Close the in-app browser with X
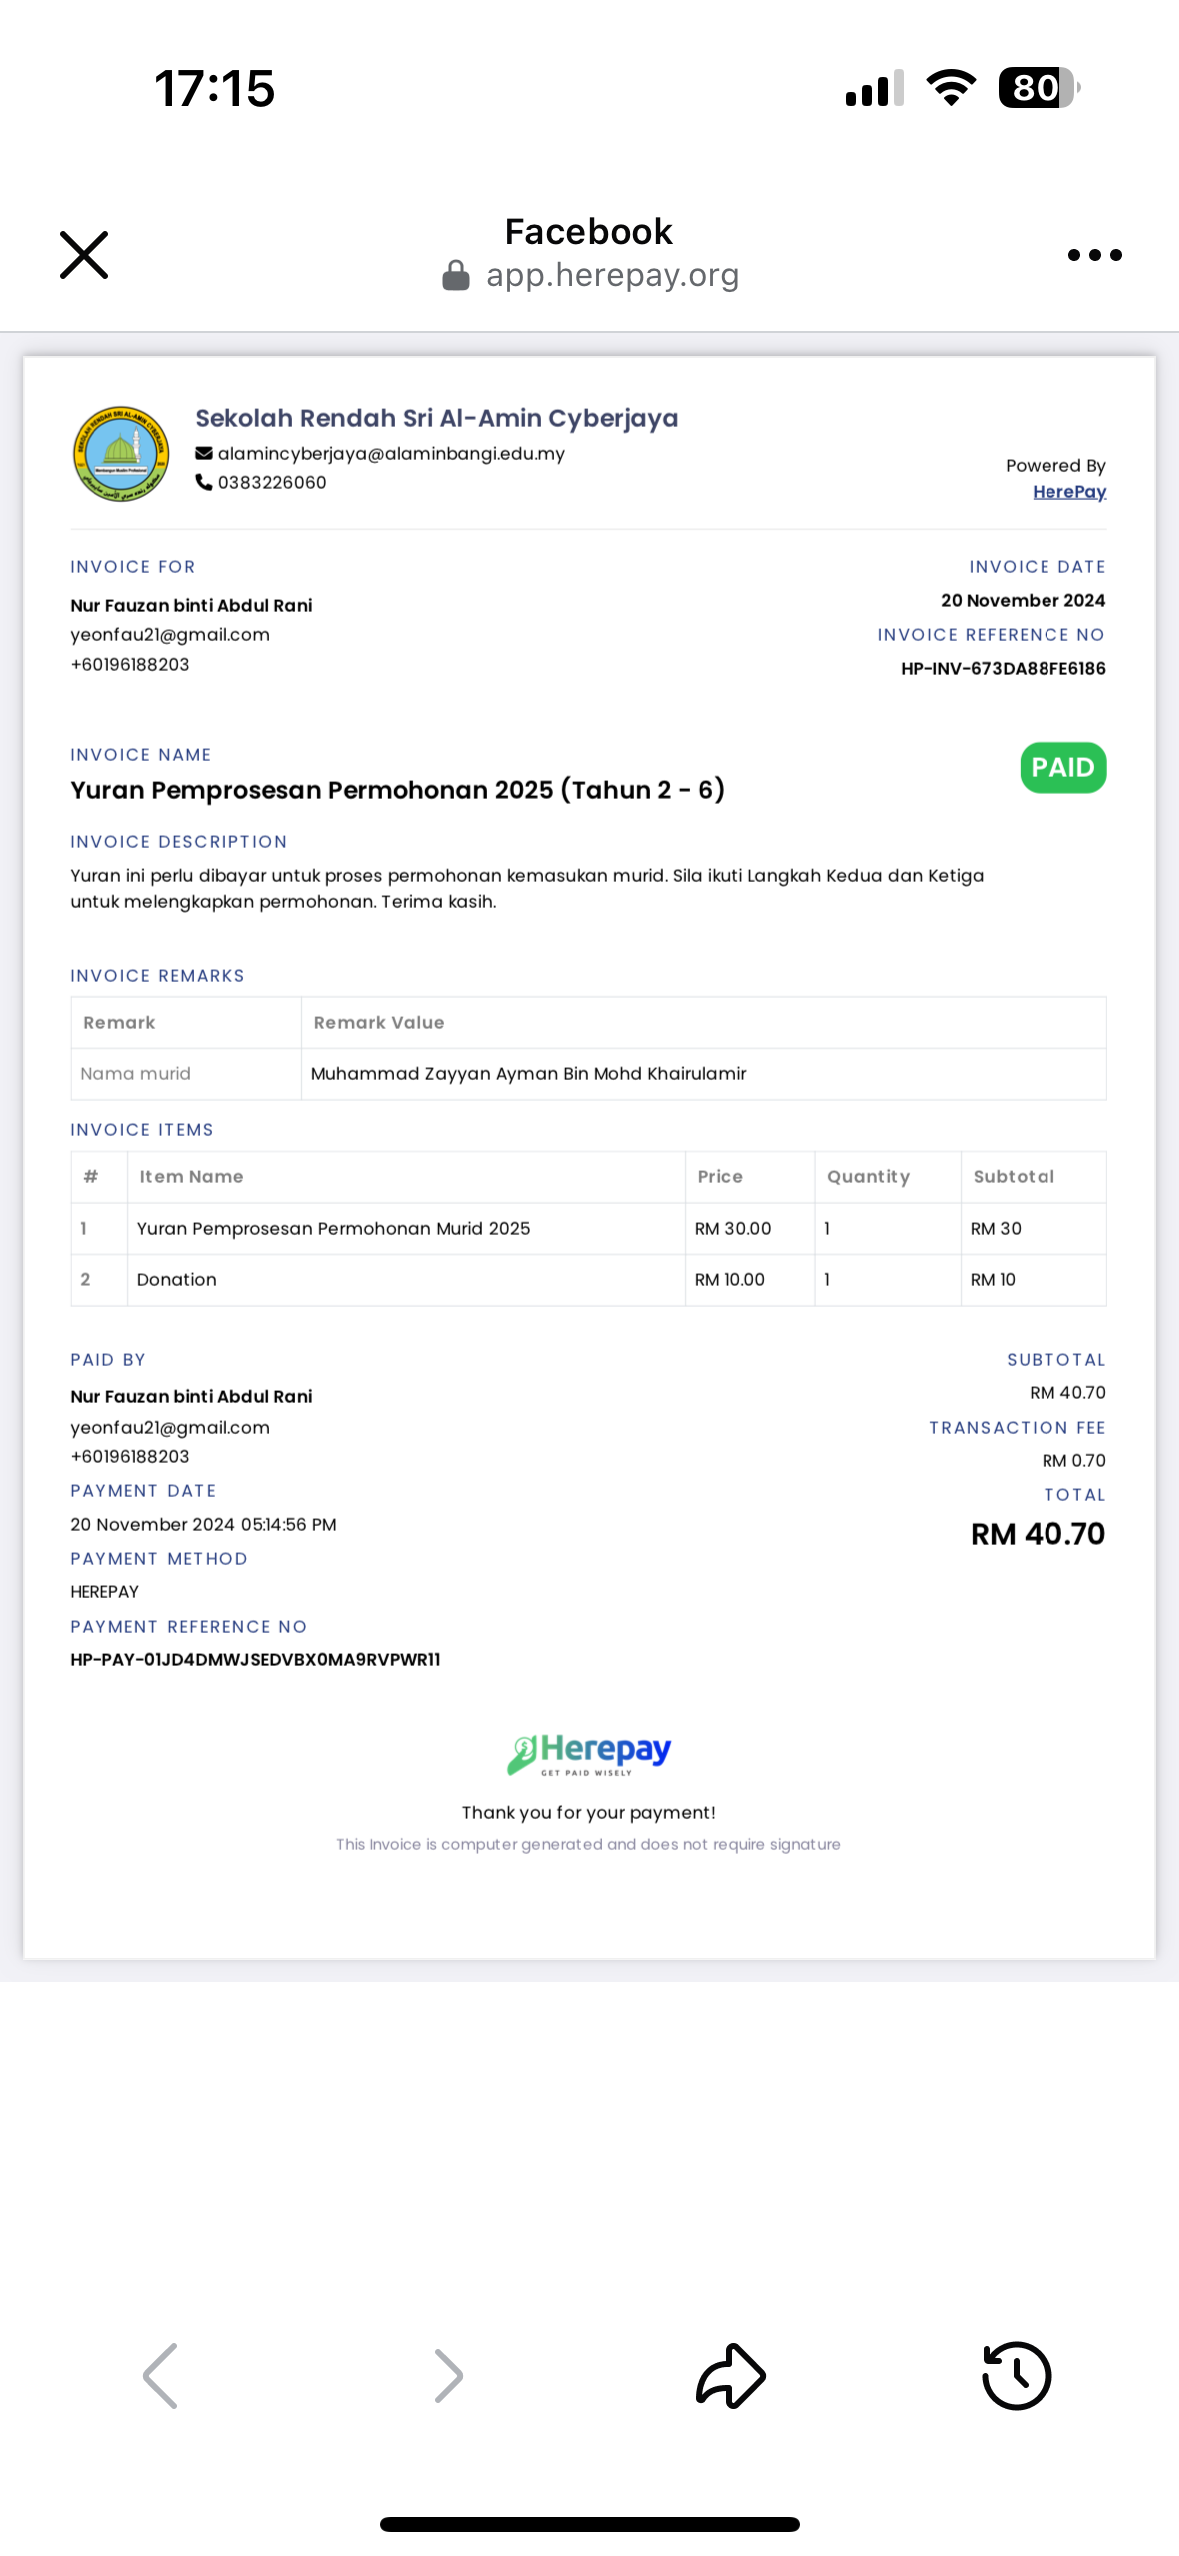 84,255
